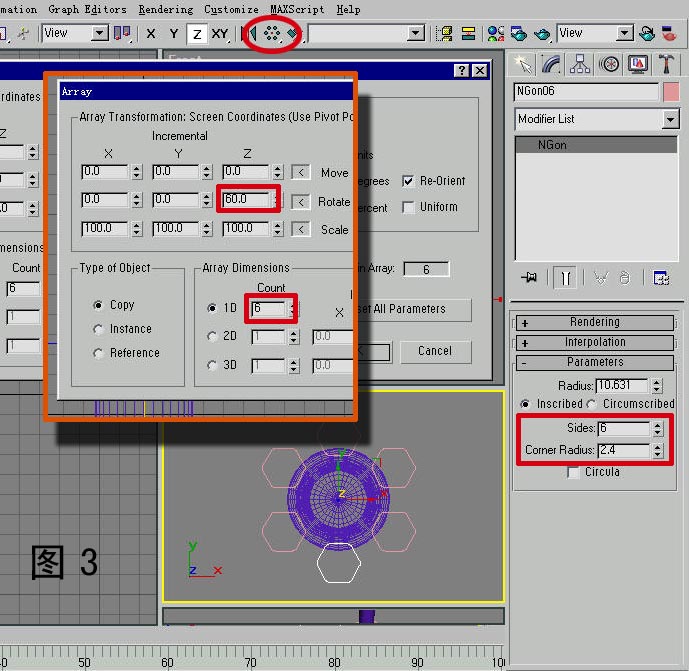Click the Array tool icon in toolbar

click(272, 33)
